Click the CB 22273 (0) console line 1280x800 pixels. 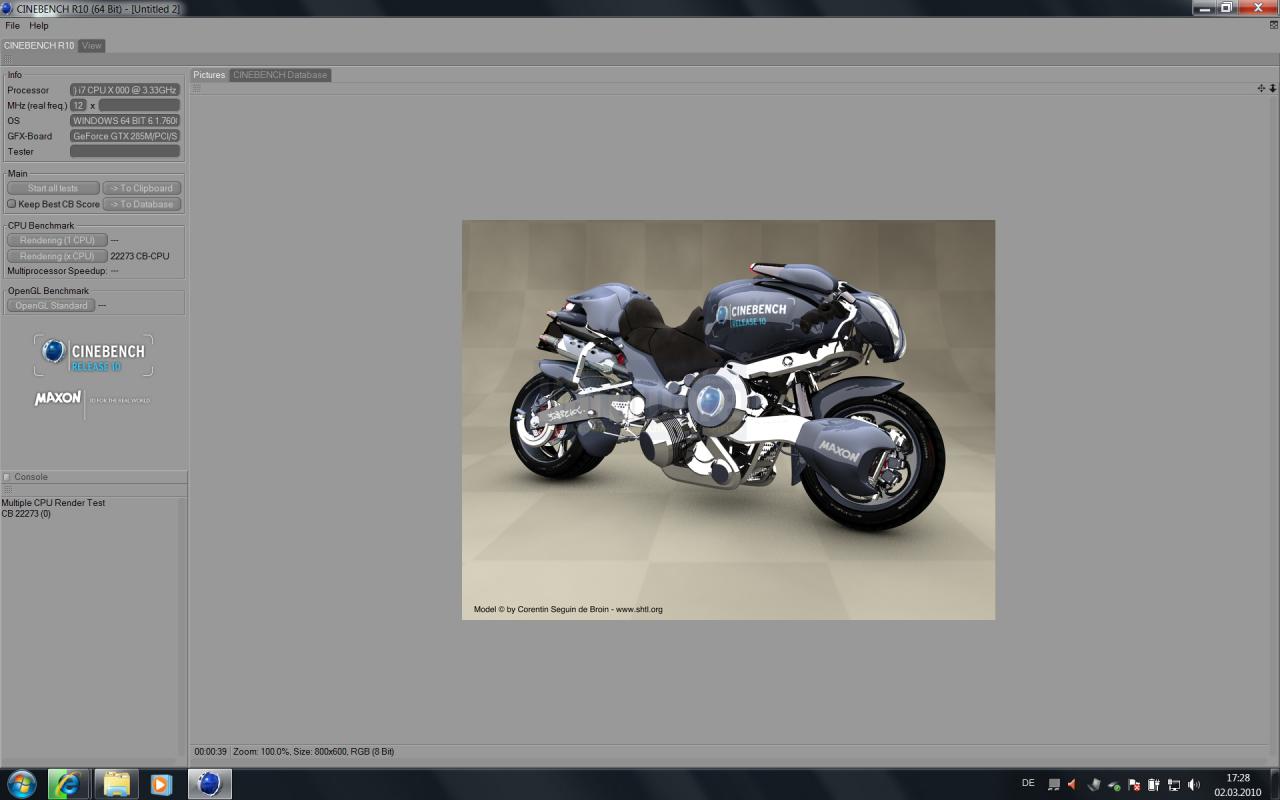coord(26,514)
